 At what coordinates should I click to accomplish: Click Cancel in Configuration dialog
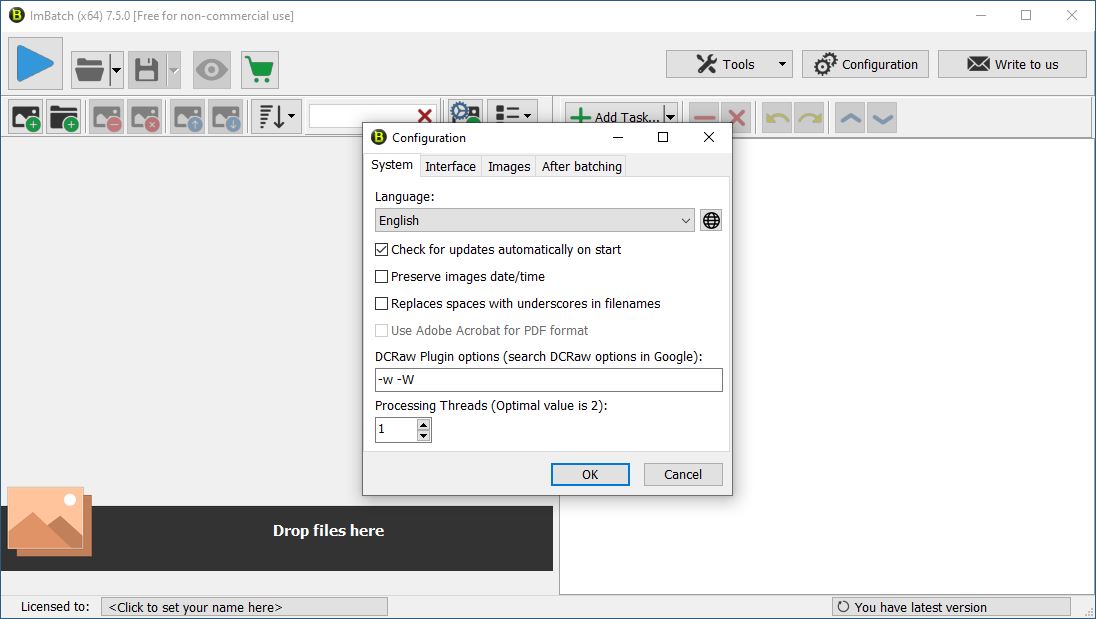pyautogui.click(x=683, y=474)
